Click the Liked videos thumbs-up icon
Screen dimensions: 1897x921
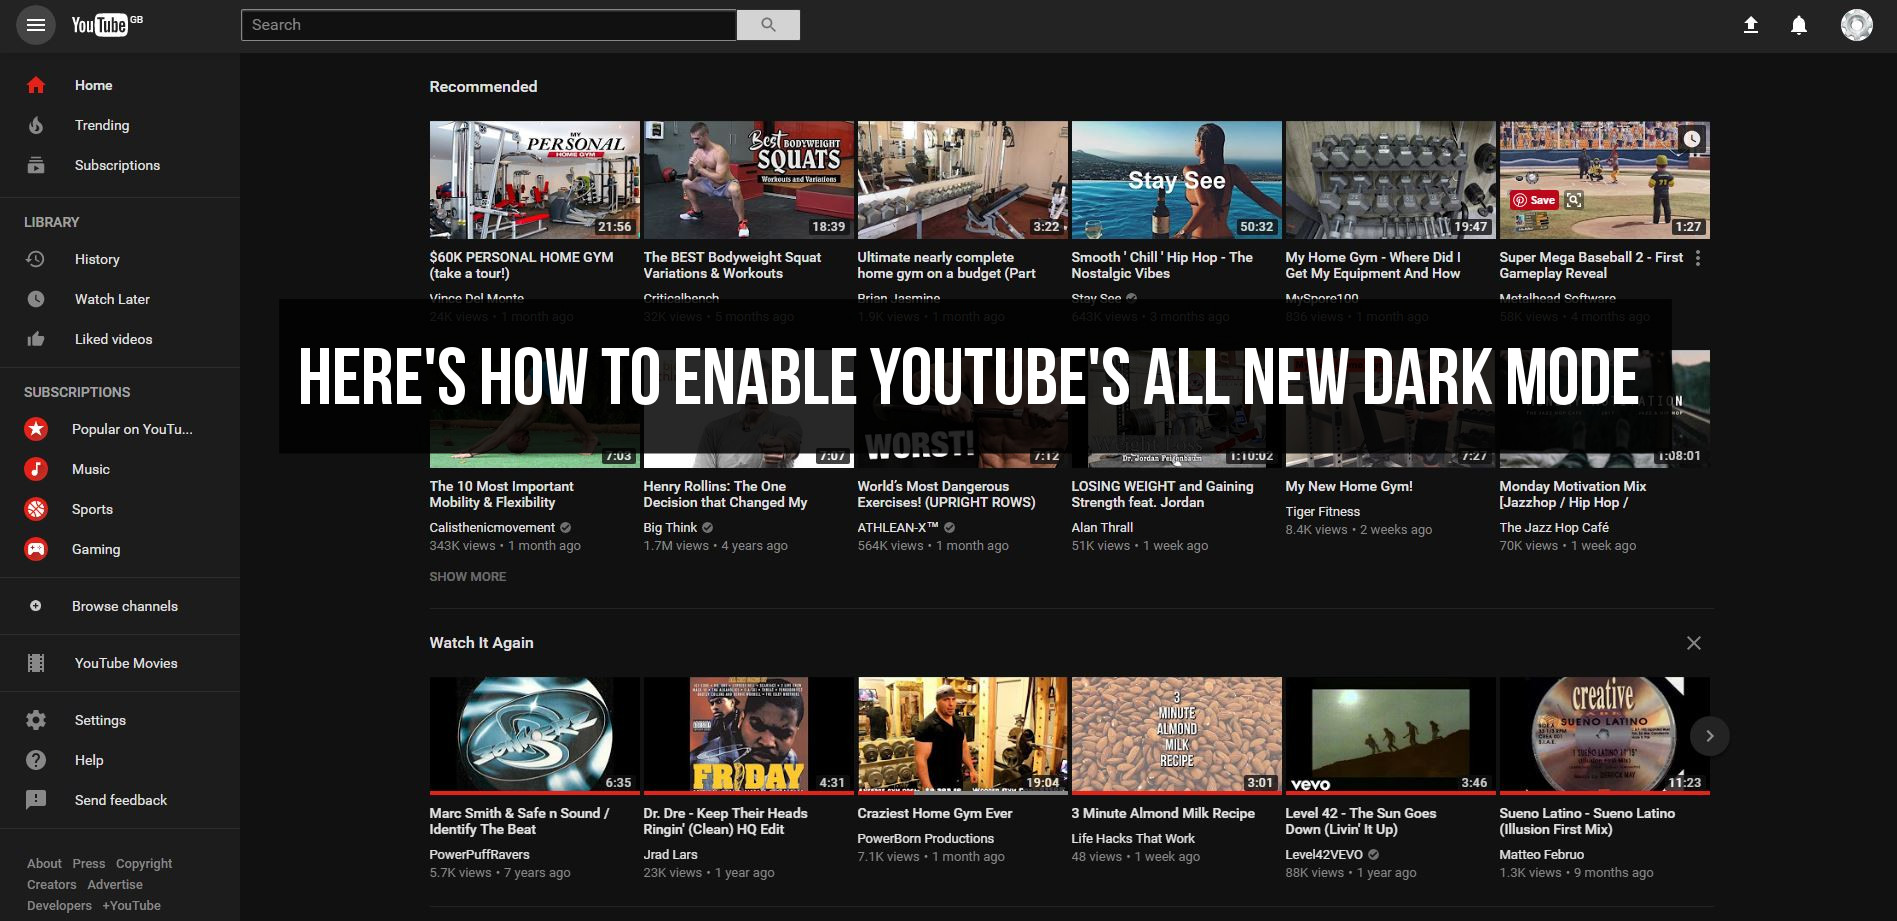pyautogui.click(x=36, y=339)
